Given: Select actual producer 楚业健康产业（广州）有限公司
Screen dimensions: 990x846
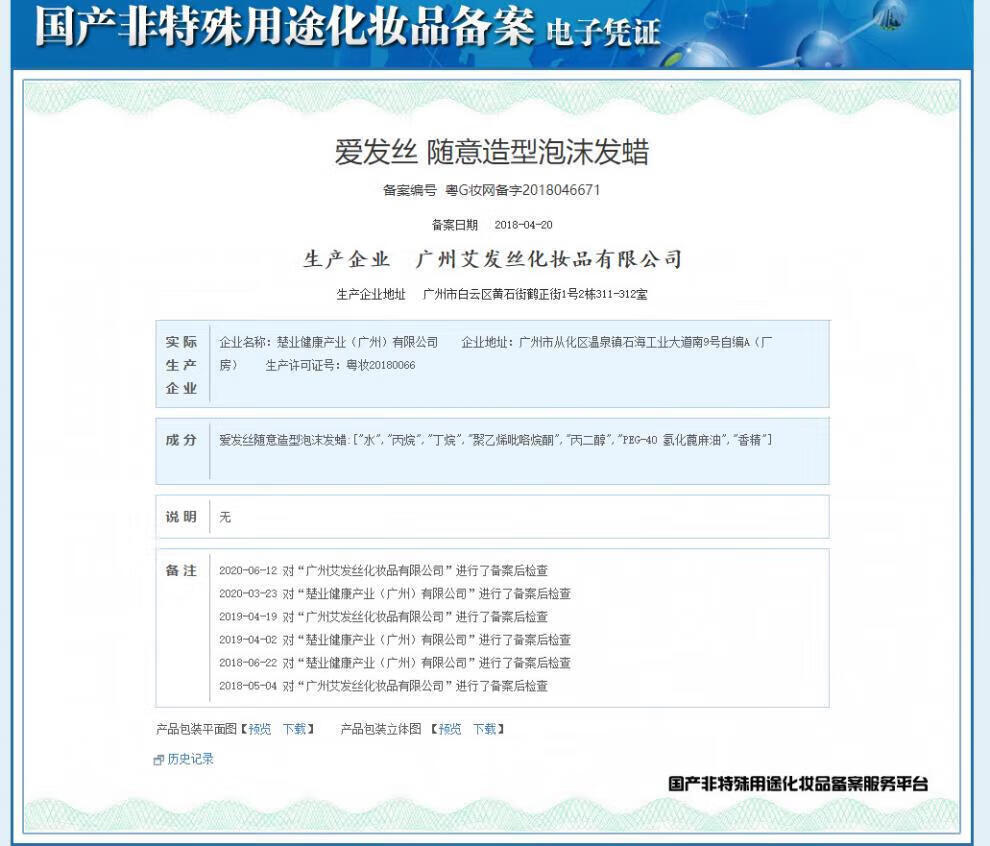Looking at the screenshot, I should [357, 342].
